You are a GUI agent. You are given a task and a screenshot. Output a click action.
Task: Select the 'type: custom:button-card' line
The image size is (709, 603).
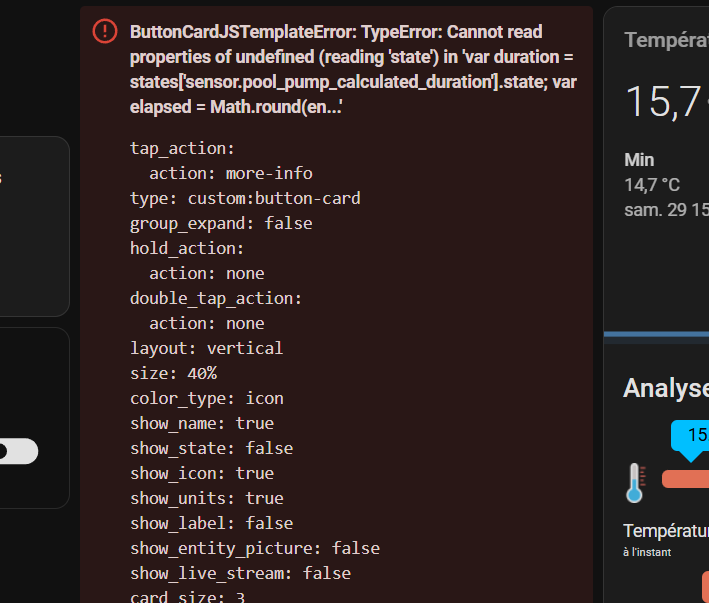point(245,198)
